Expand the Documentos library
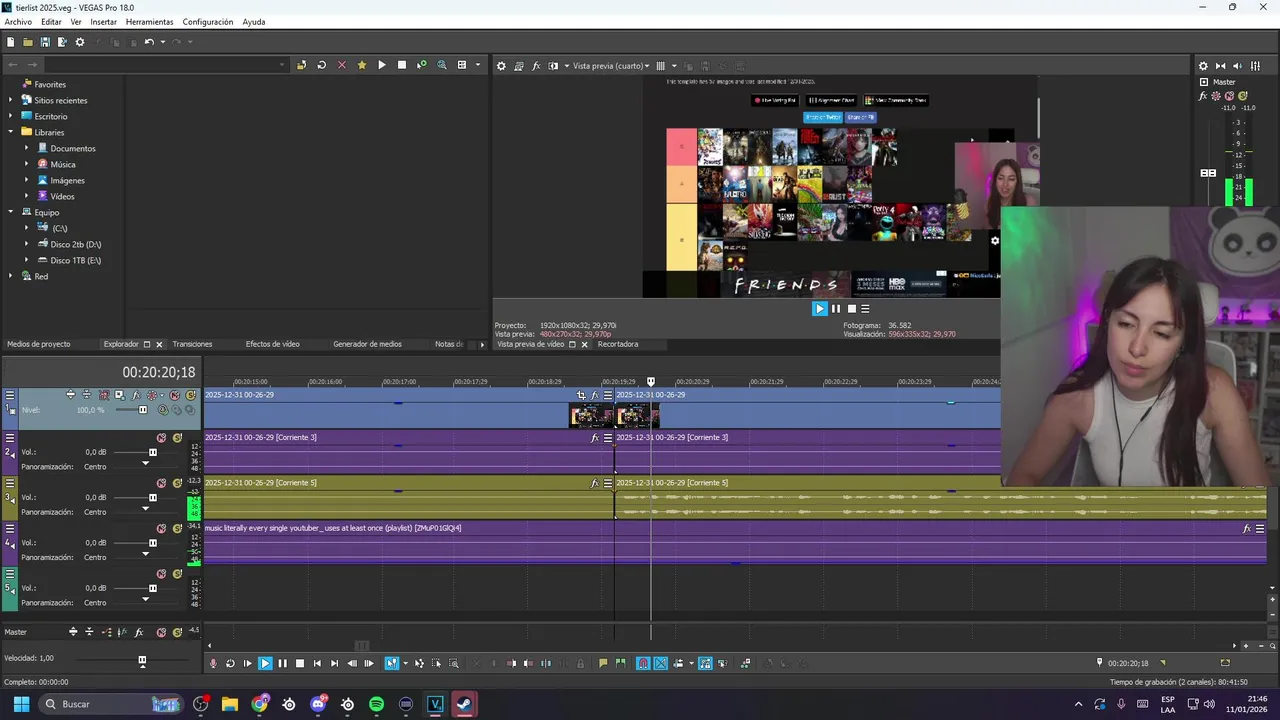 coord(28,148)
